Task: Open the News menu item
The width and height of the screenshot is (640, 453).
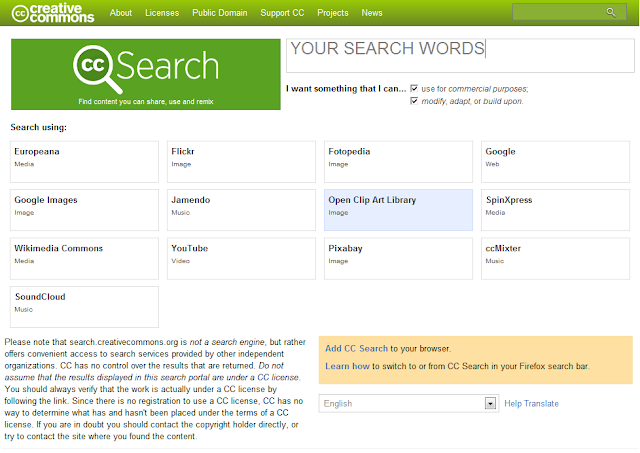Action: (372, 13)
